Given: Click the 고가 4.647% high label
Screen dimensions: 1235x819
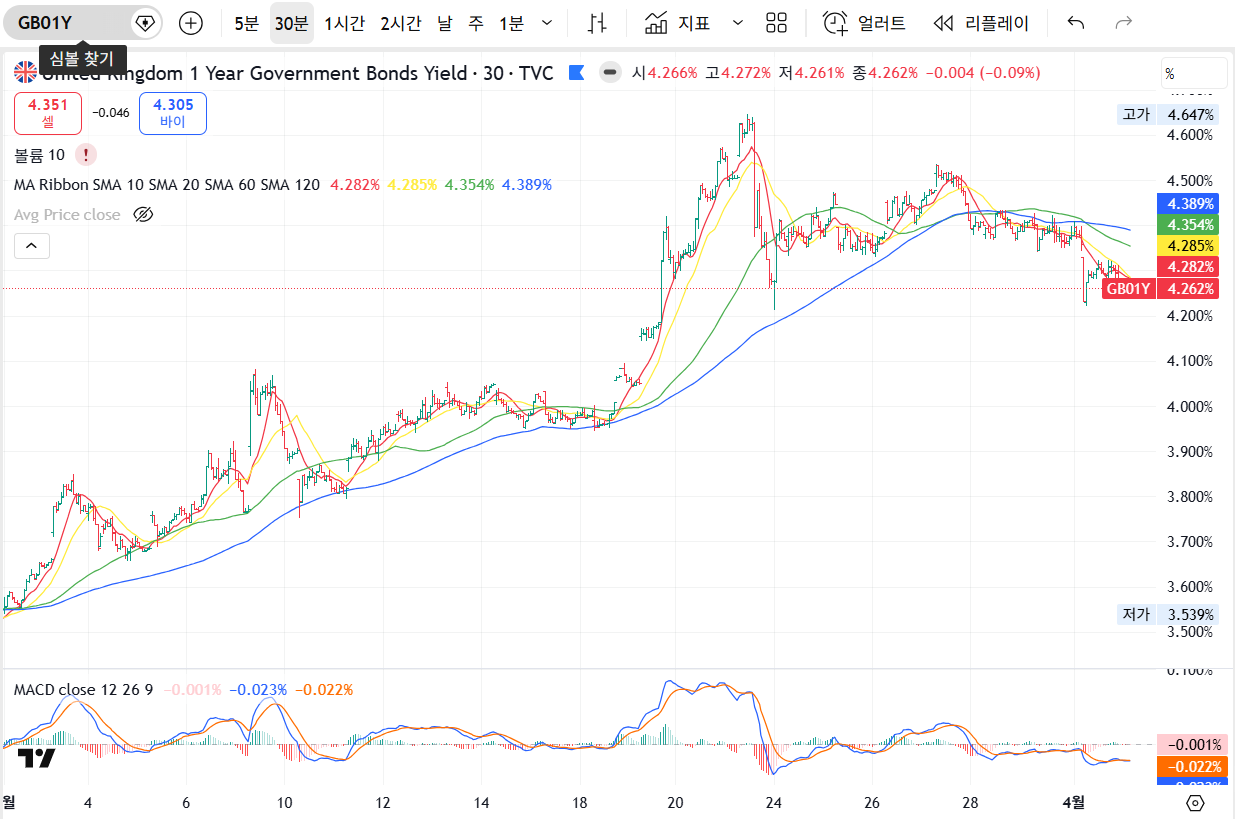Looking at the screenshot, I should pyautogui.click(x=1167, y=114).
